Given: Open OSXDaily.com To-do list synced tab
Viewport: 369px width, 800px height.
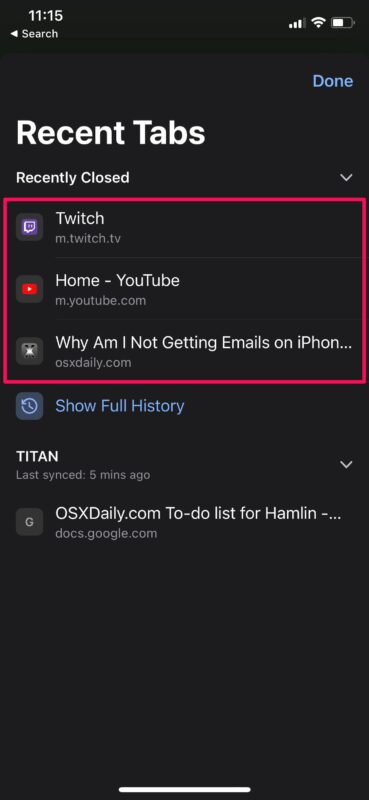Looking at the screenshot, I should pos(185,522).
